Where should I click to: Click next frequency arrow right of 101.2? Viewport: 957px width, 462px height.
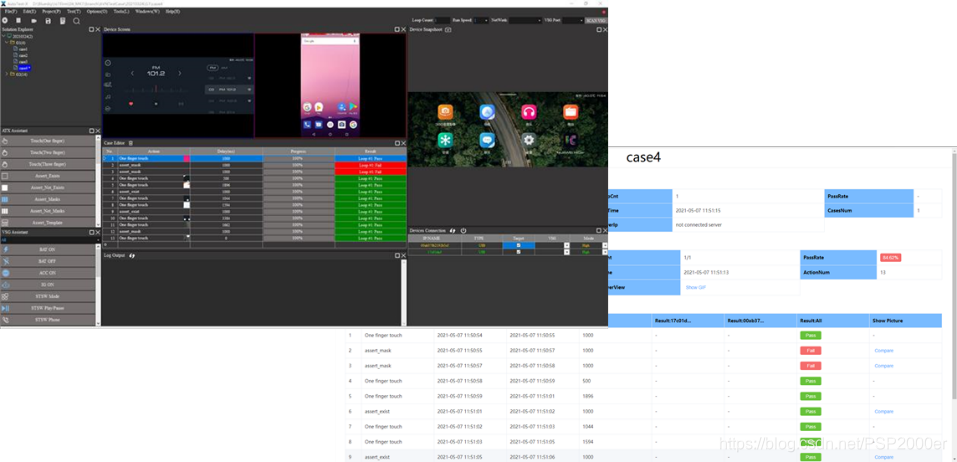click(x=179, y=73)
